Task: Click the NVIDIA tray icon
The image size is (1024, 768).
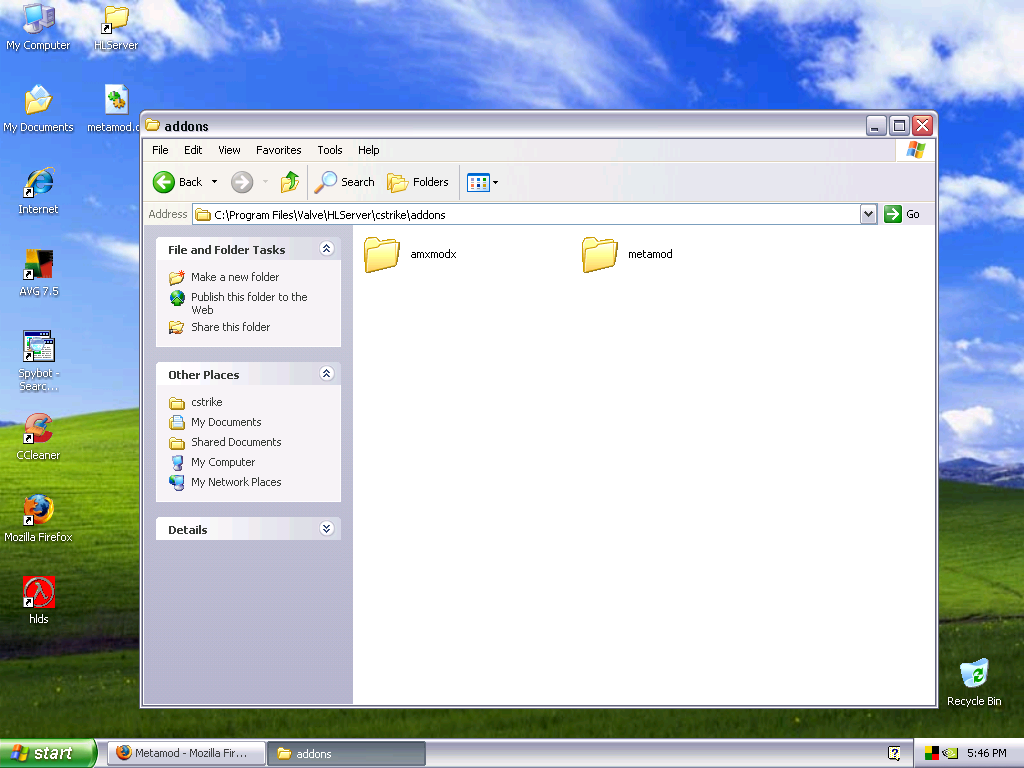Action: pyautogui.click(x=950, y=753)
